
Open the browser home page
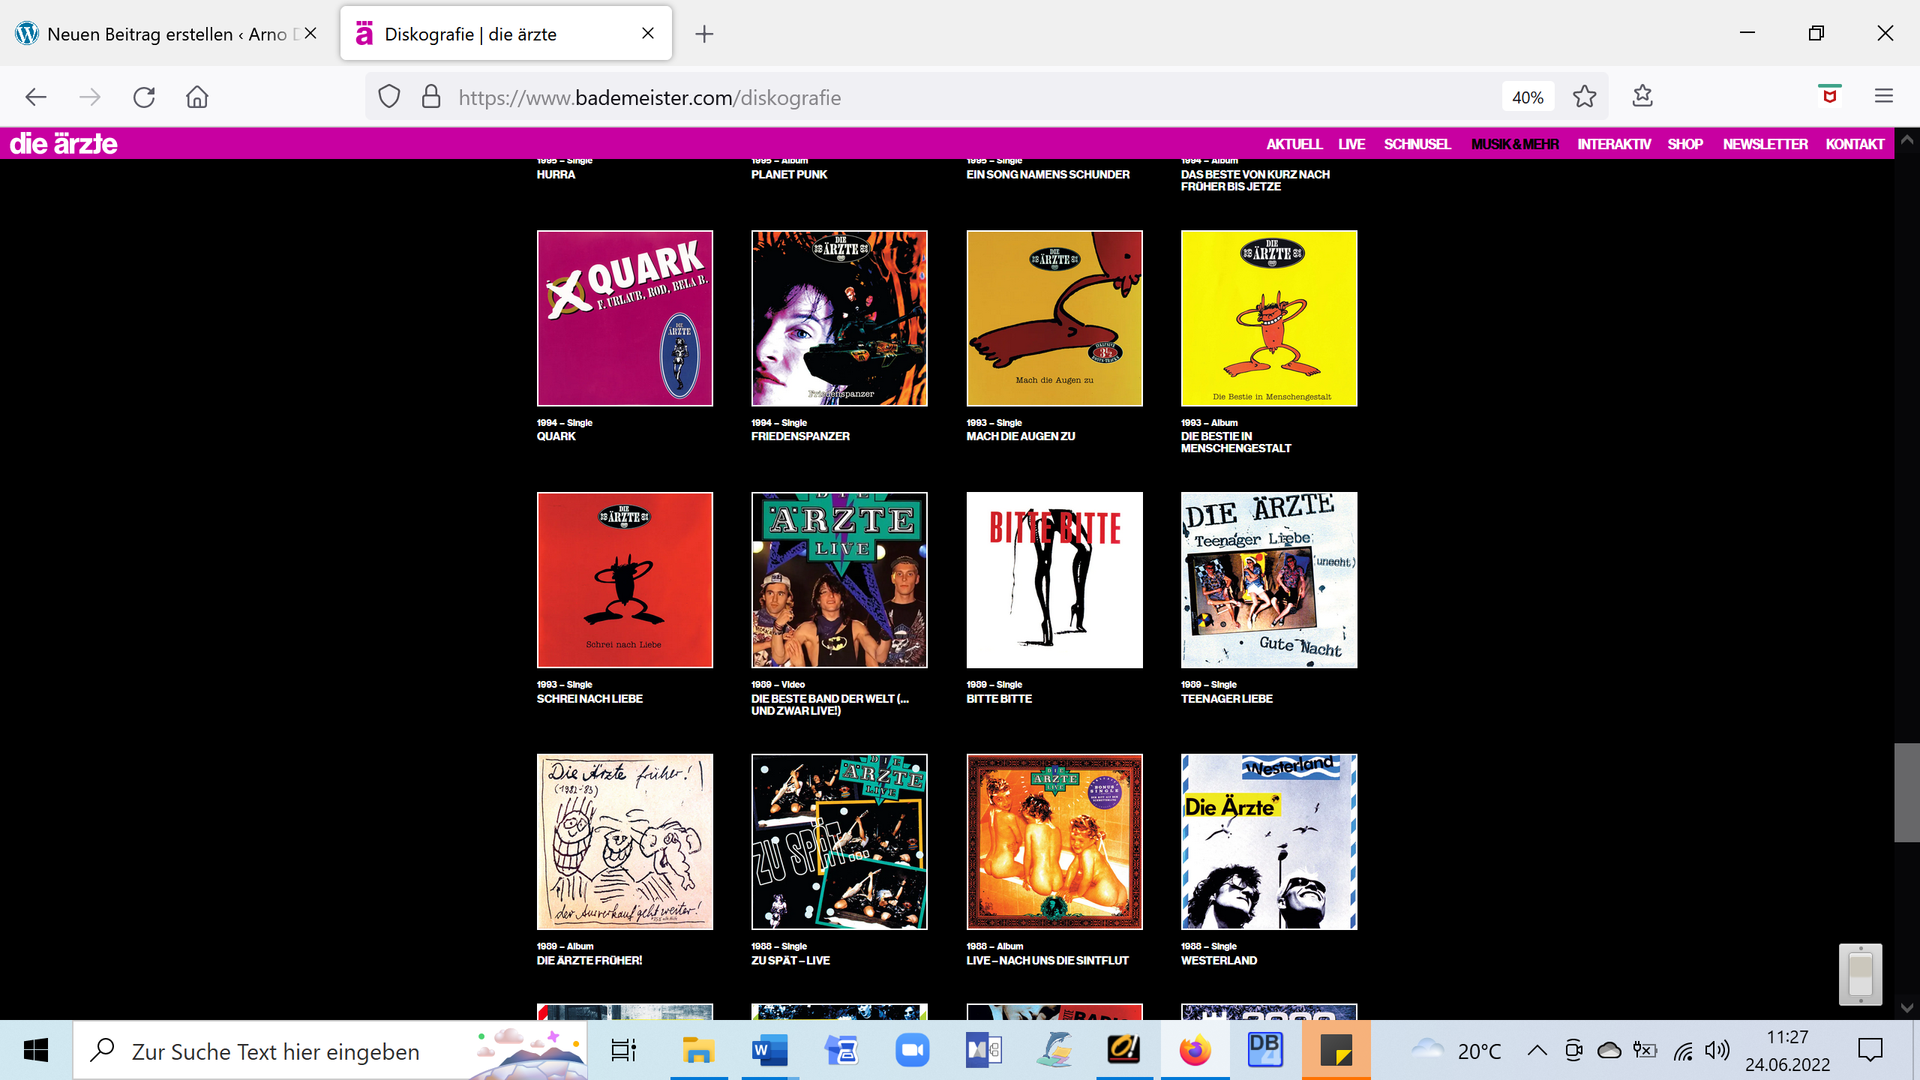pos(197,97)
